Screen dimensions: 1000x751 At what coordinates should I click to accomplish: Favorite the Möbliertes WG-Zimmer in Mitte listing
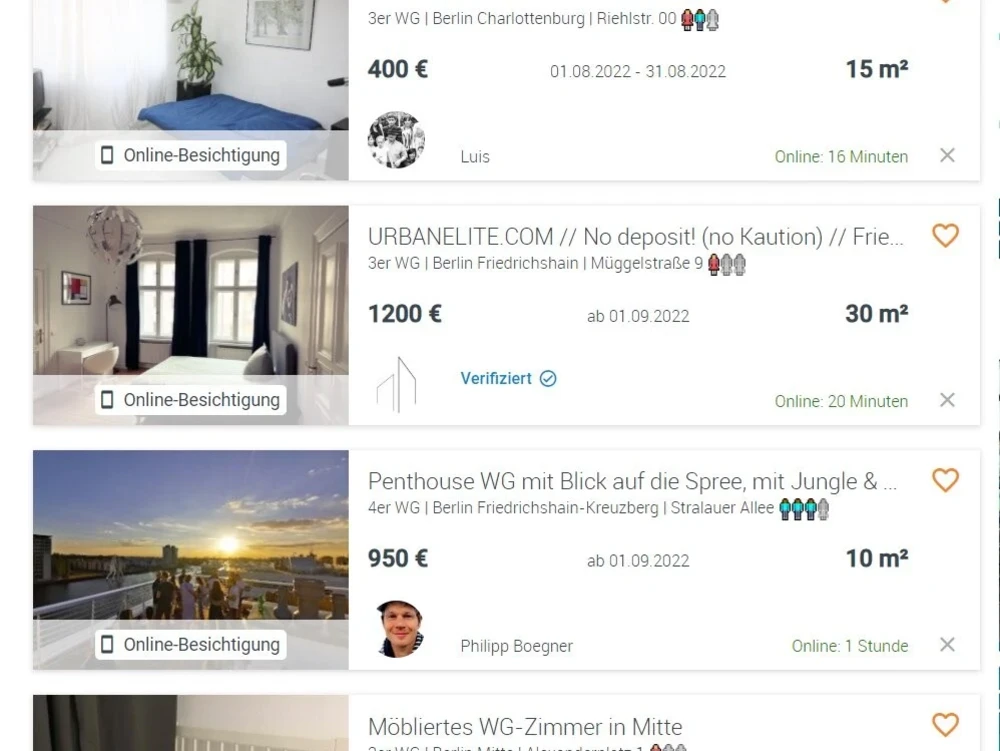pyautogui.click(x=945, y=724)
